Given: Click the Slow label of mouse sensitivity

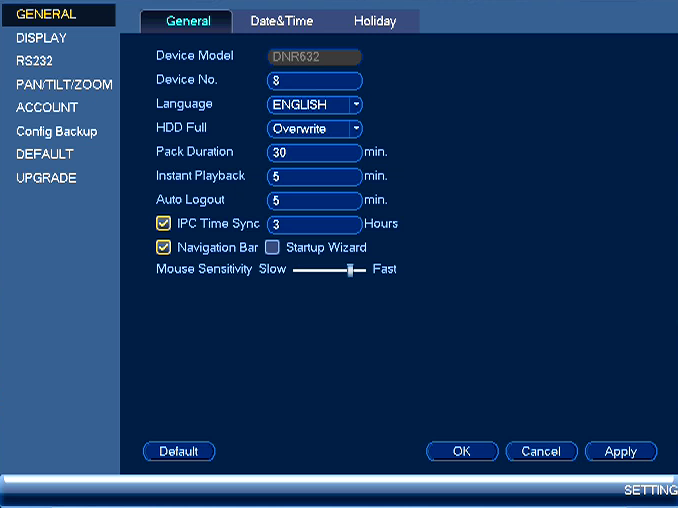Looking at the screenshot, I should pyautogui.click(x=272, y=269).
